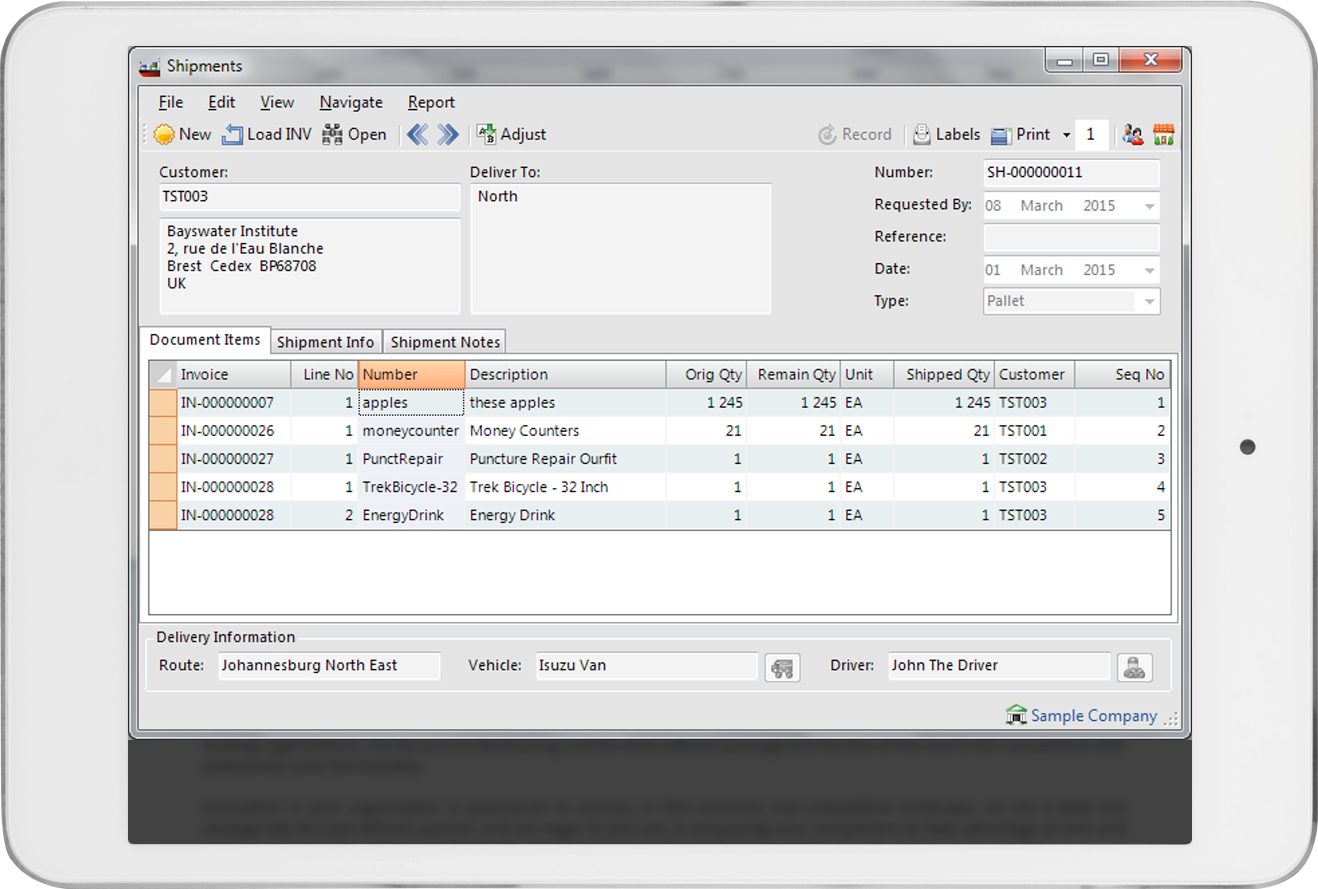Viewport: 1318px width, 889px height.
Task: Open the Date field dropdown
Action: click(x=1149, y=270)
